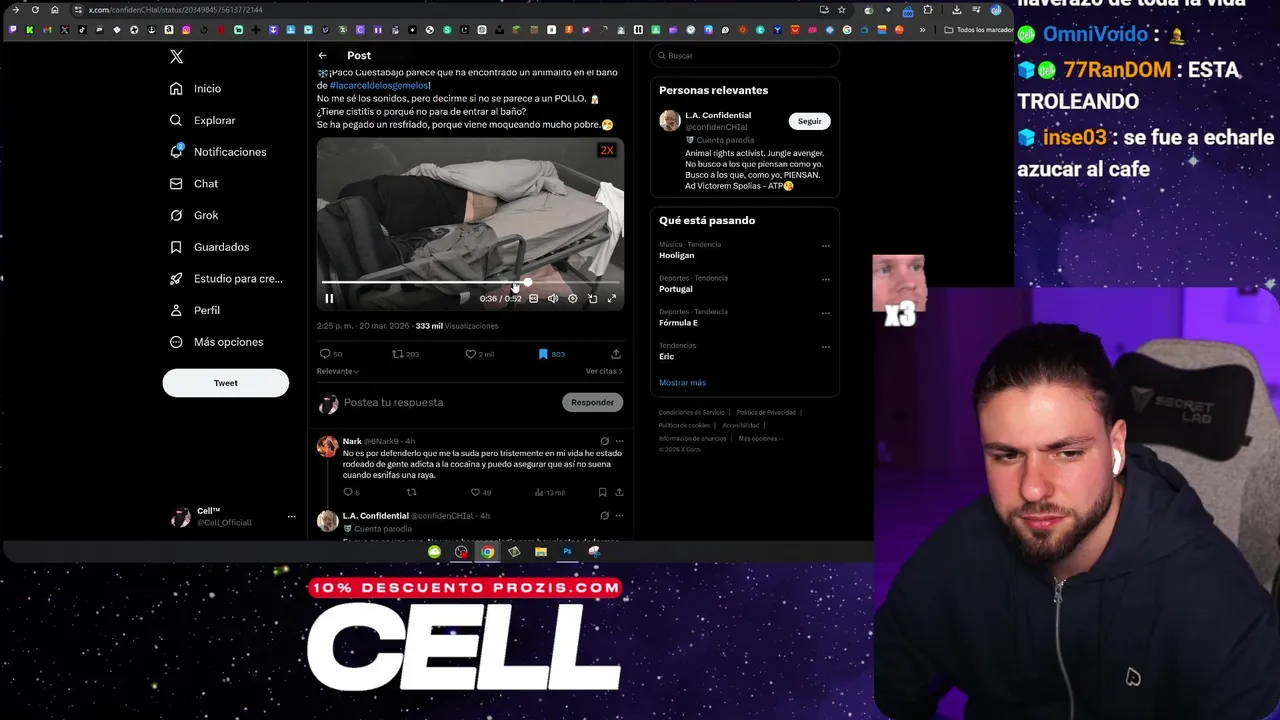Open Chrome in the taskbar
This screenshot has width=1280, height=720.
click(x=487, y=552)
